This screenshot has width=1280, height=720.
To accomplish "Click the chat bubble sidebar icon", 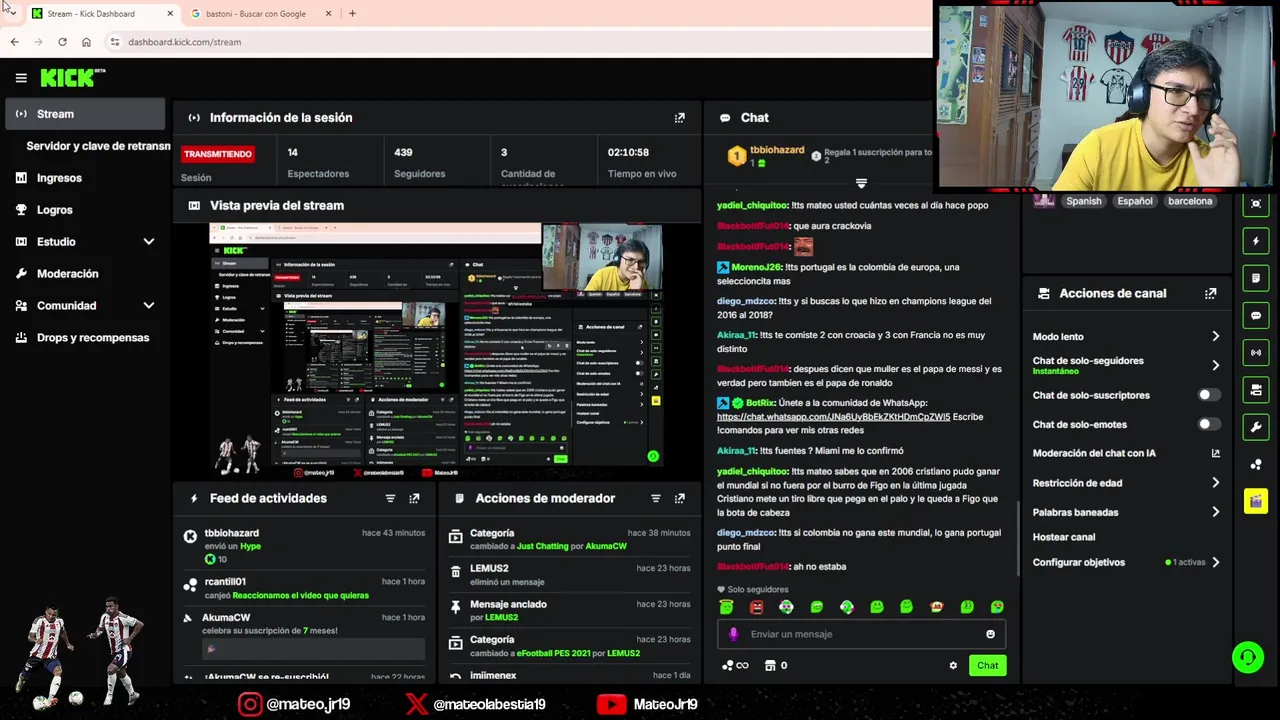I will (x=1256, y=316).
